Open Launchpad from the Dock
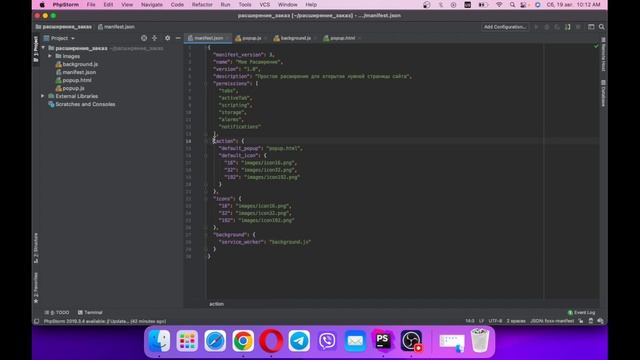Screen dimensions: 640x360 coord(187,340)
